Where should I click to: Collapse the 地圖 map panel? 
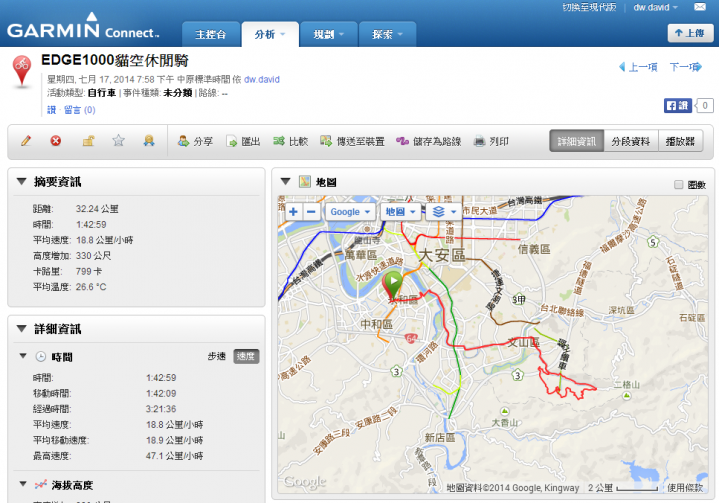point(285,181)
